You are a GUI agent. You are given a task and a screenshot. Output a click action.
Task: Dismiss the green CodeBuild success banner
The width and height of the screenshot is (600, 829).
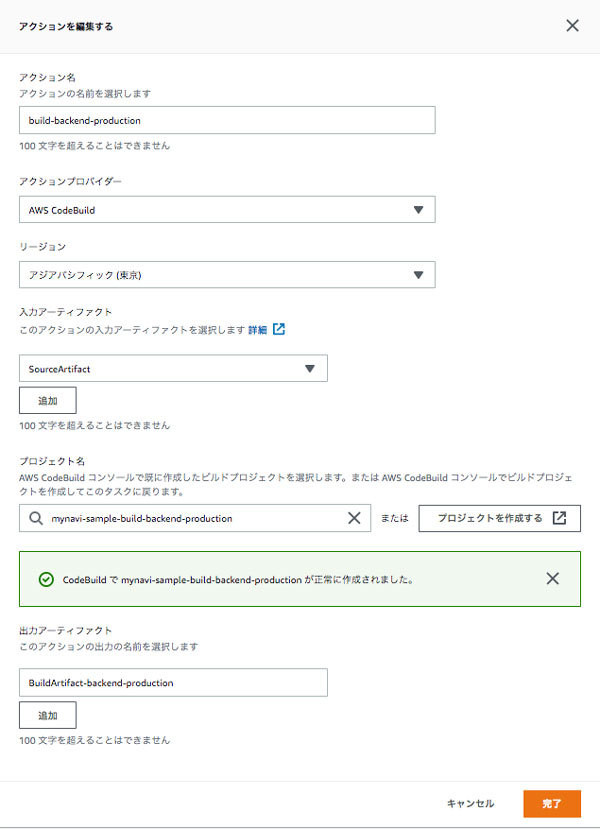(552, 578)
